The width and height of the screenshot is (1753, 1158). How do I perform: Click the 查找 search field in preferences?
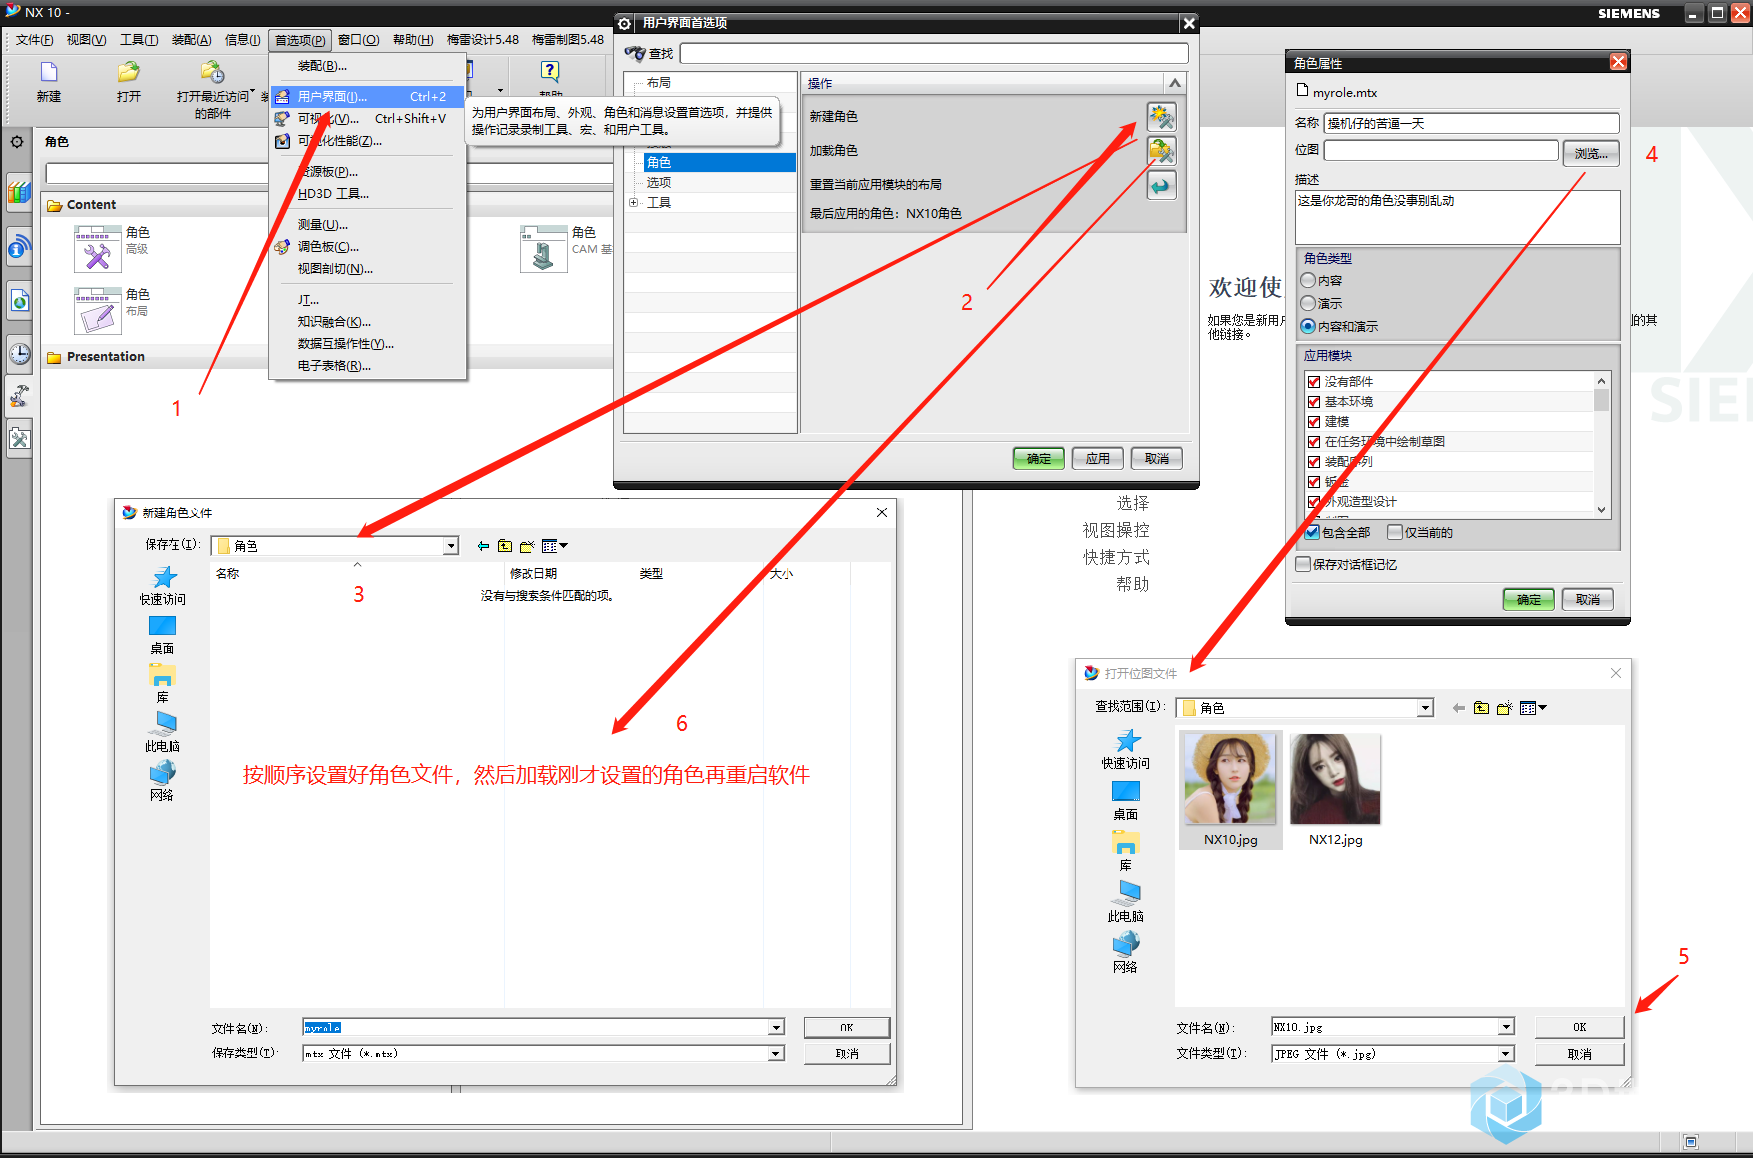(x=934, y=53)
